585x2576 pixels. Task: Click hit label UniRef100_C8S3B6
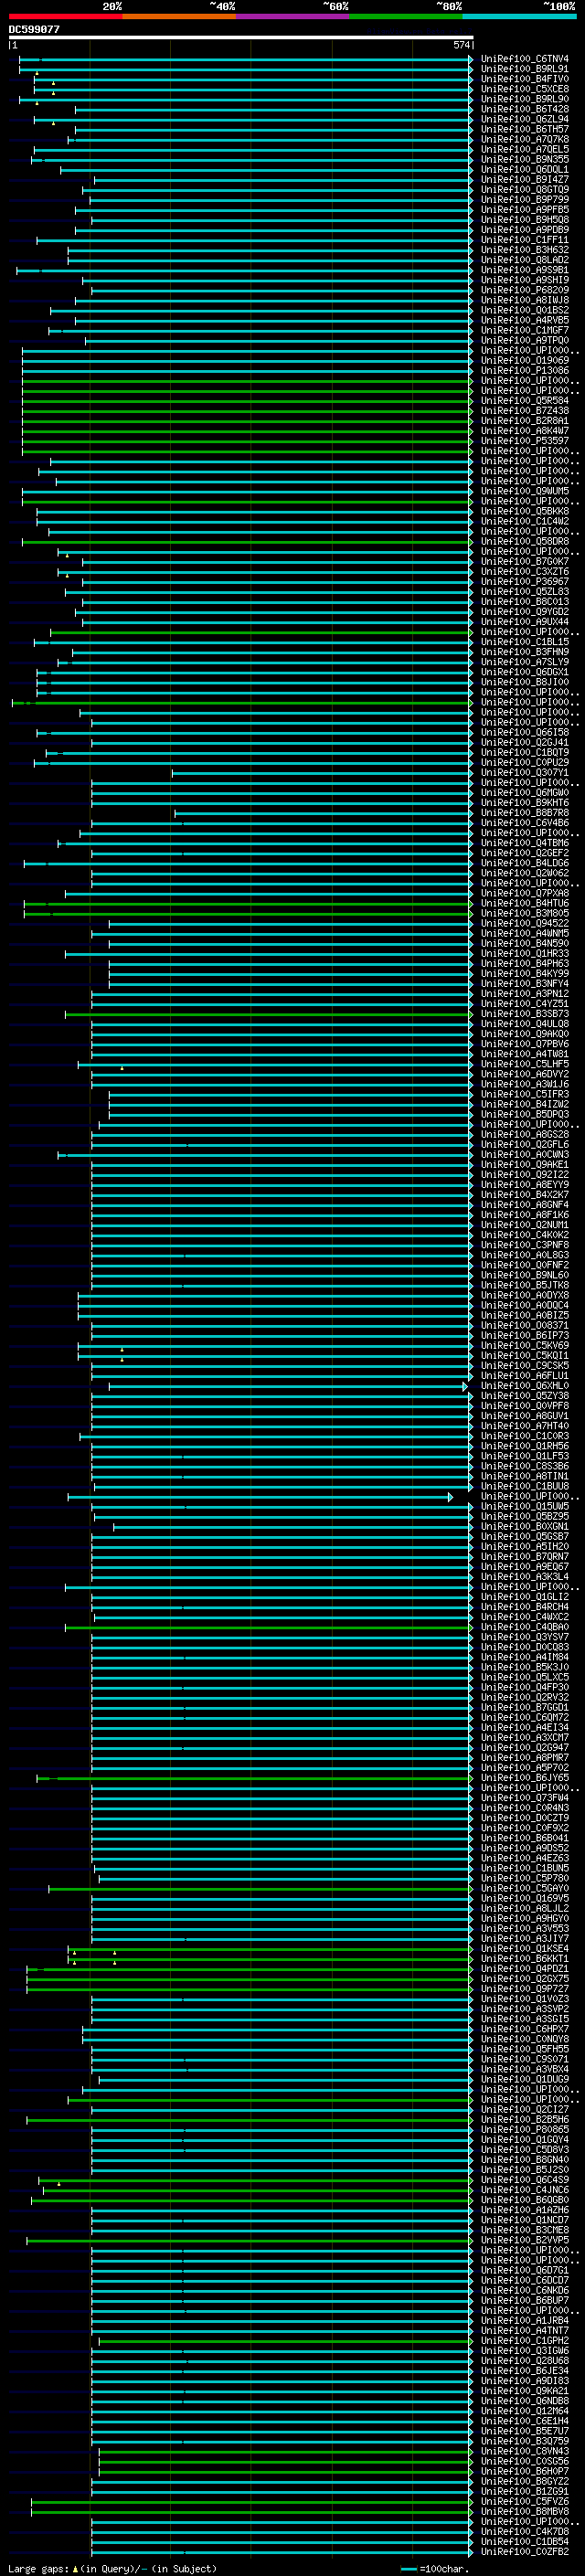525,1467
